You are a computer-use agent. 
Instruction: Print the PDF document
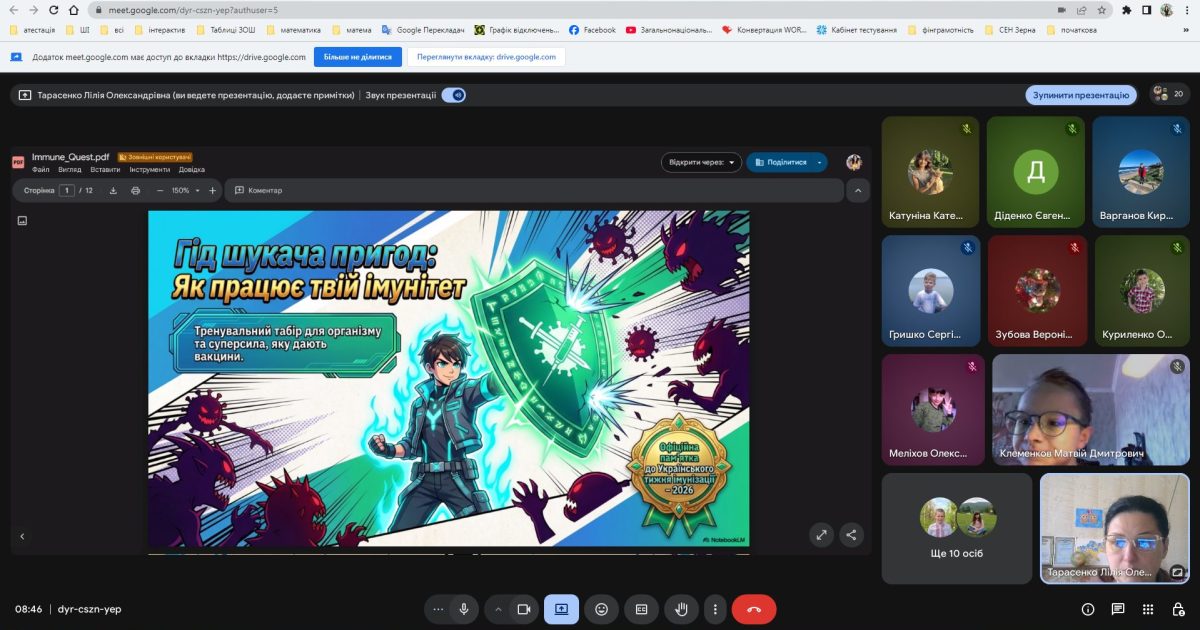(x=136, y=190)
